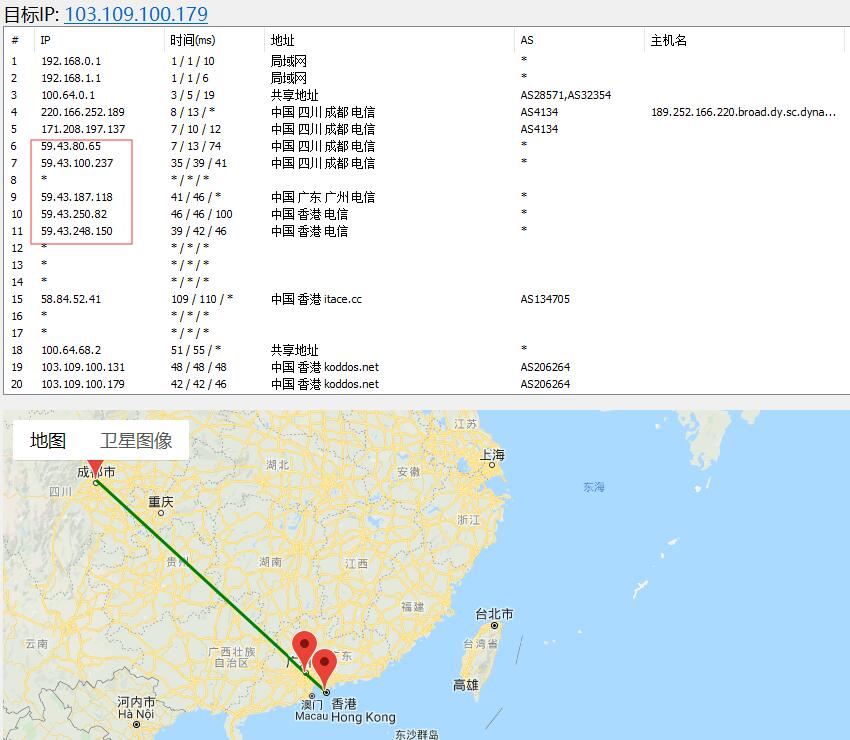Switch to the 地图 map view

48,440
